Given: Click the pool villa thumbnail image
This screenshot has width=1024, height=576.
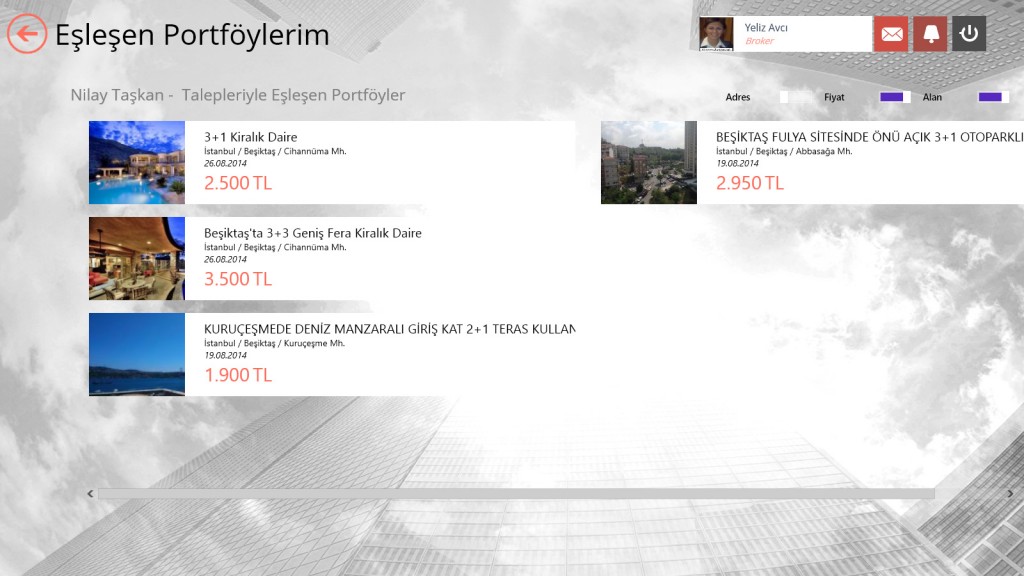Looking at the screenshot, I should pos(137,162).
